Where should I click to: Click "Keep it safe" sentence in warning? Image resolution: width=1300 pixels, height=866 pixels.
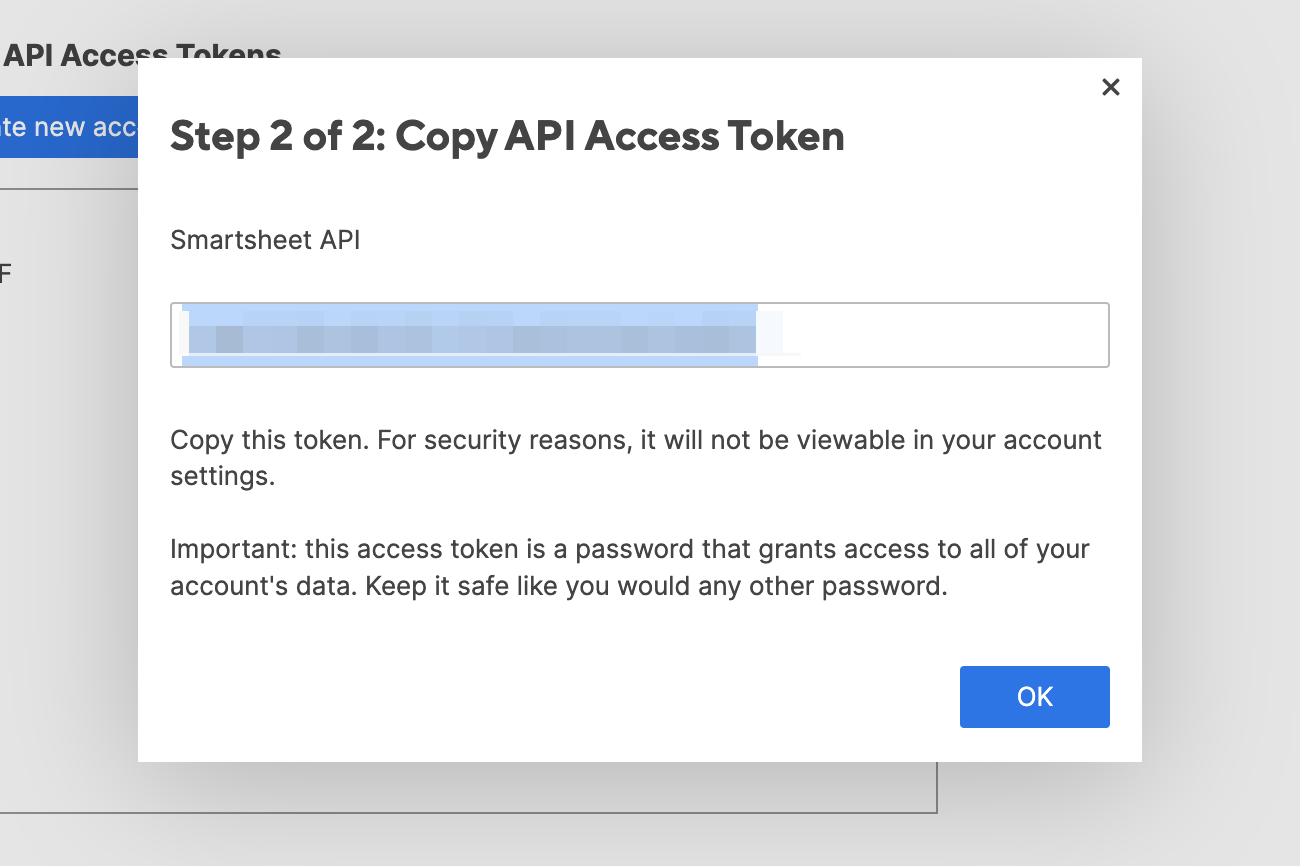[460, 586]
